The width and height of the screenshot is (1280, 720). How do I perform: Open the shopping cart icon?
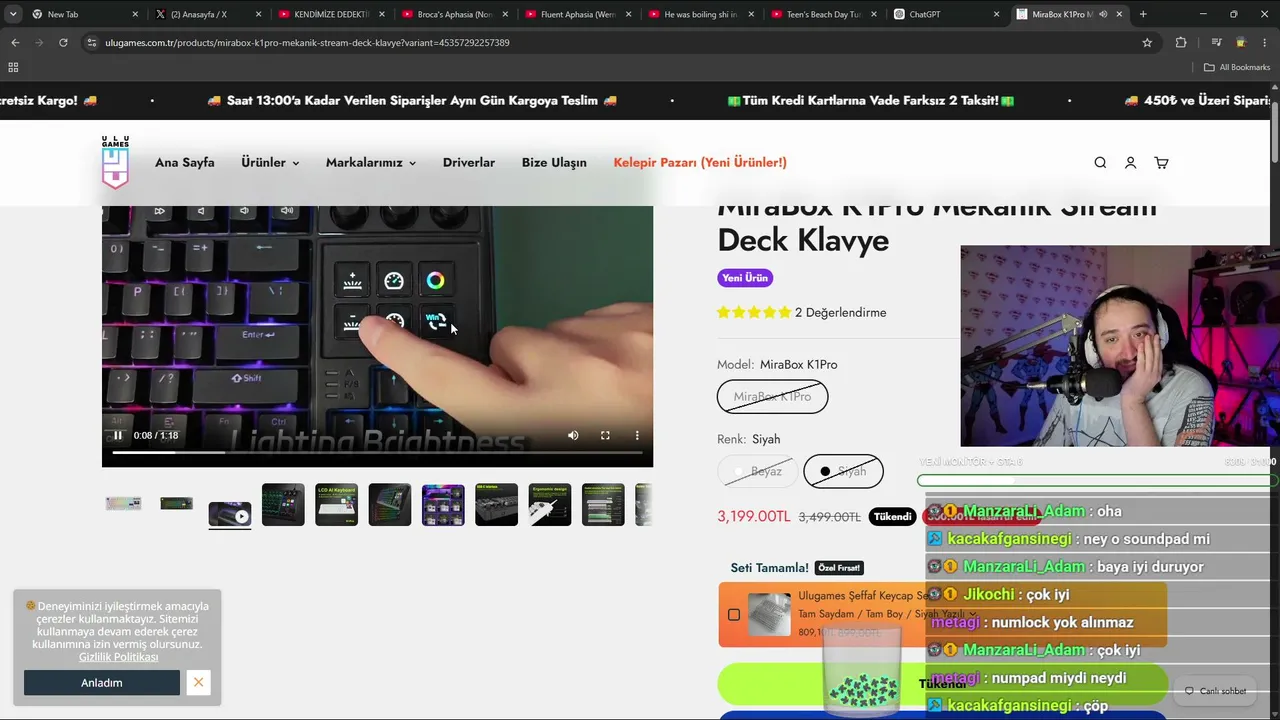pos(1161,163)
